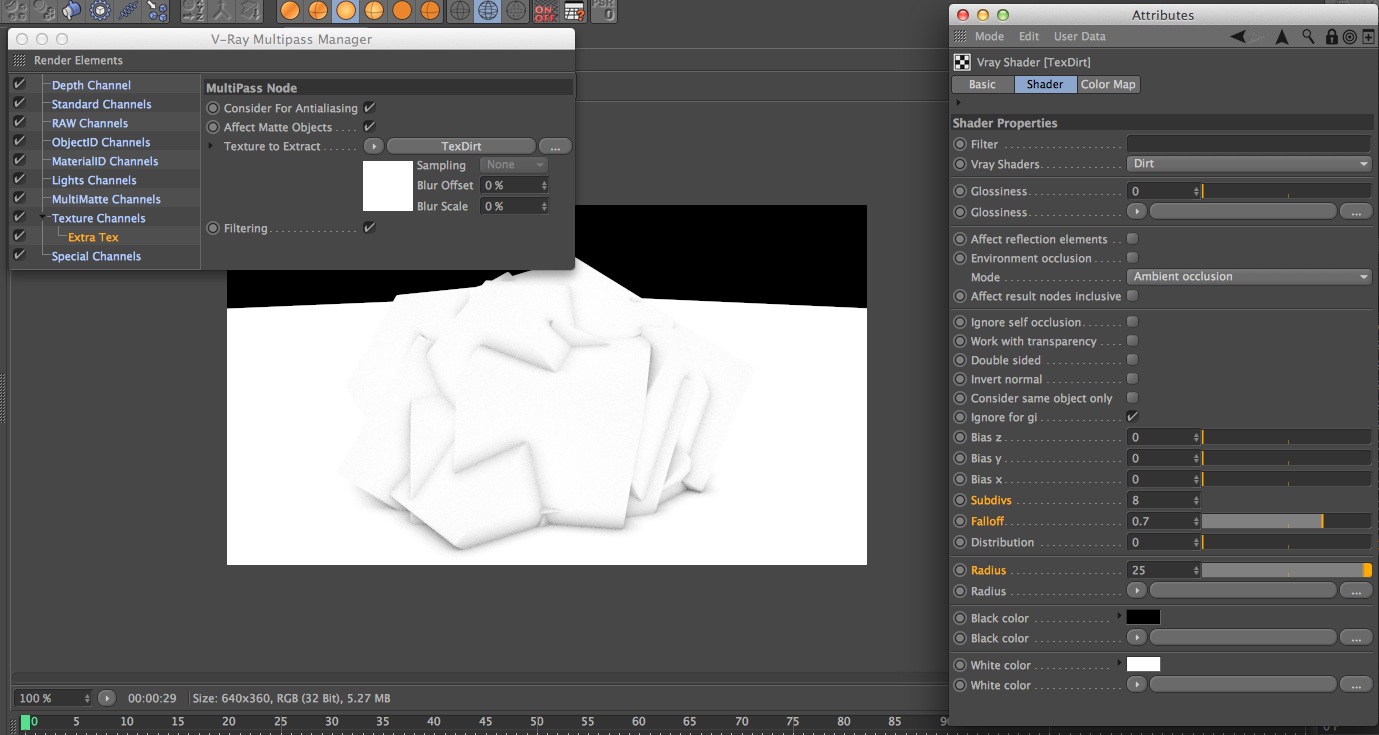Click the cube-in-gear icon in the top toolbar

(x=100, y=11)
